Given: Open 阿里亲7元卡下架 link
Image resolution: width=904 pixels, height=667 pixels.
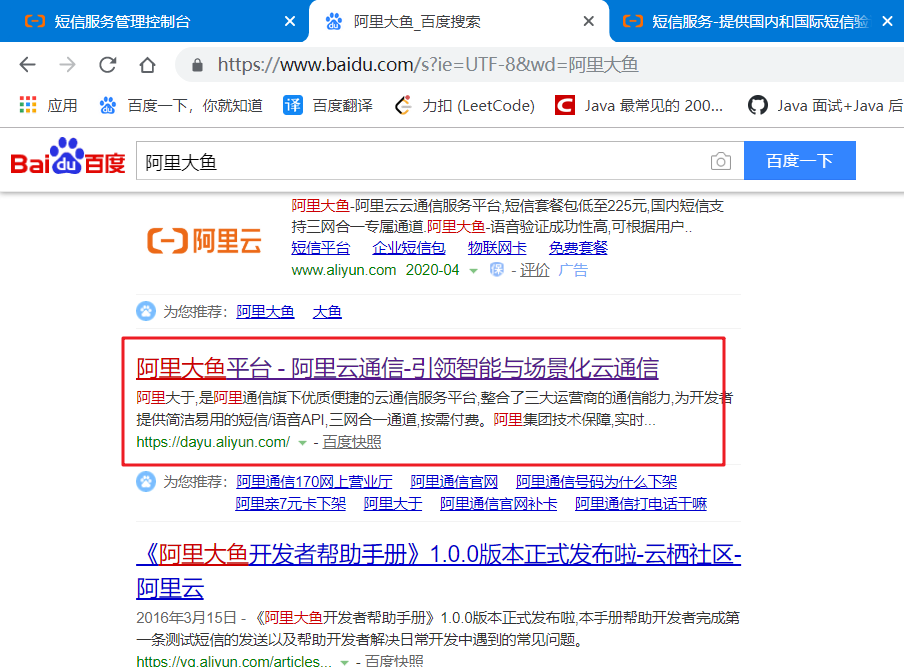Looking at the screenshot, I should 291,504.
